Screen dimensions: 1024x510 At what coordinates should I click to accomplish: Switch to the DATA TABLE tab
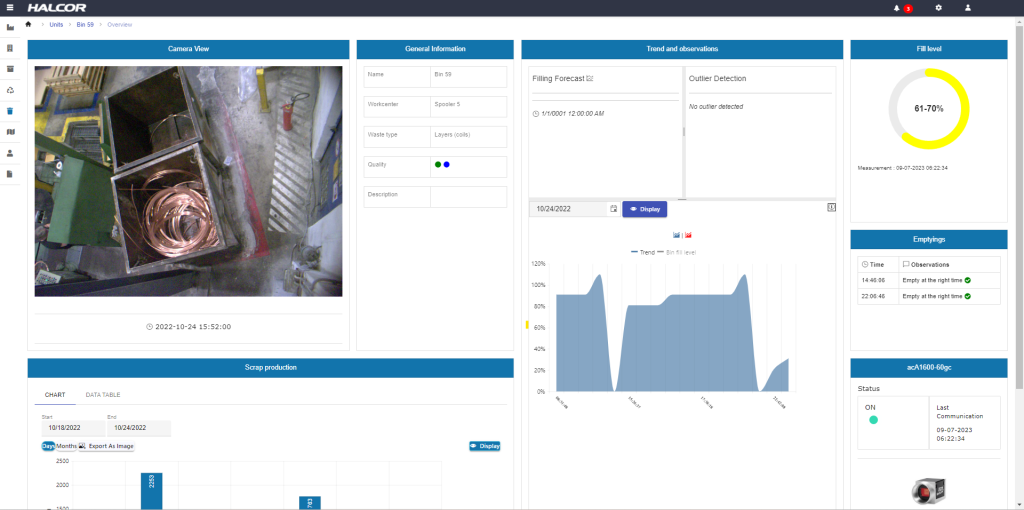pos(103,395)
